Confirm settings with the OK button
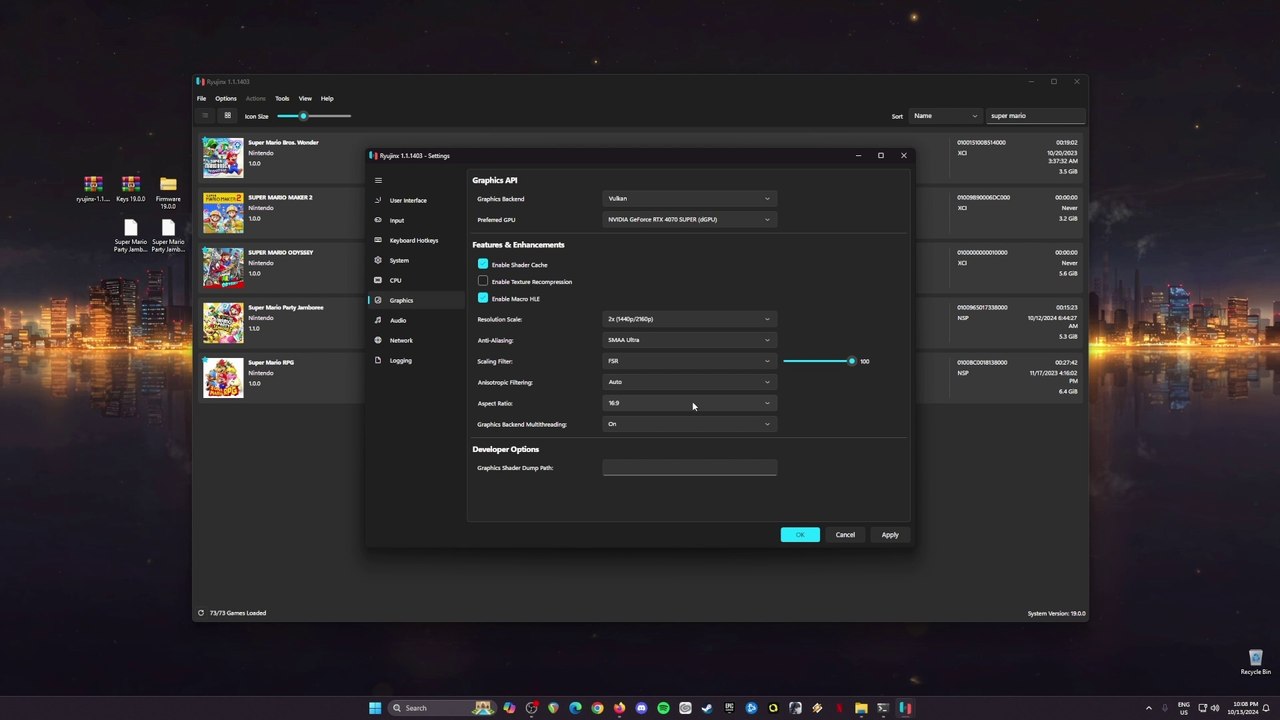Screen dimensions: 1280x720 (800, 535)
